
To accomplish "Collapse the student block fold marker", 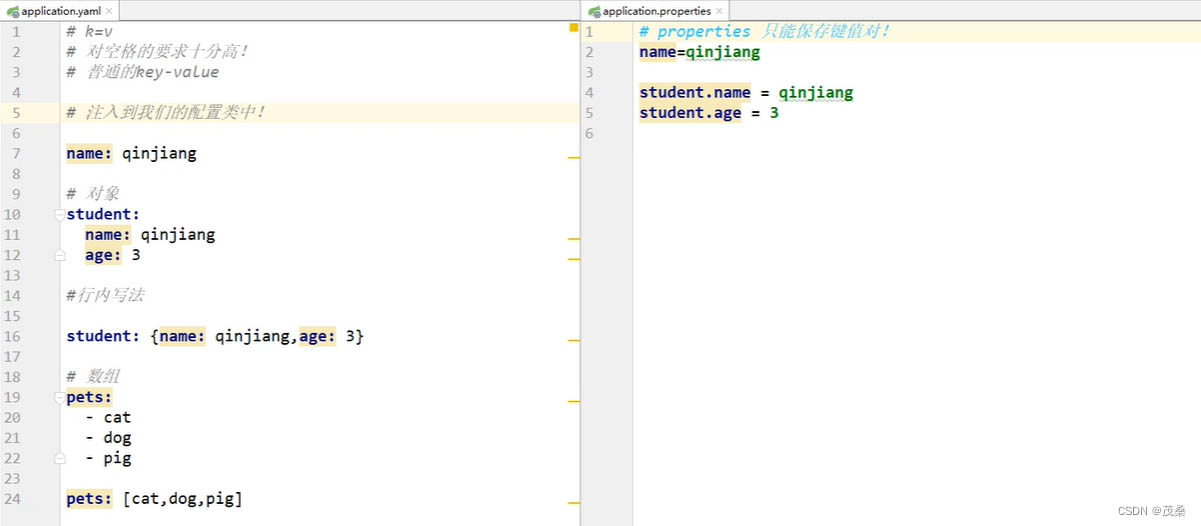I will click(x=60, y=214).
